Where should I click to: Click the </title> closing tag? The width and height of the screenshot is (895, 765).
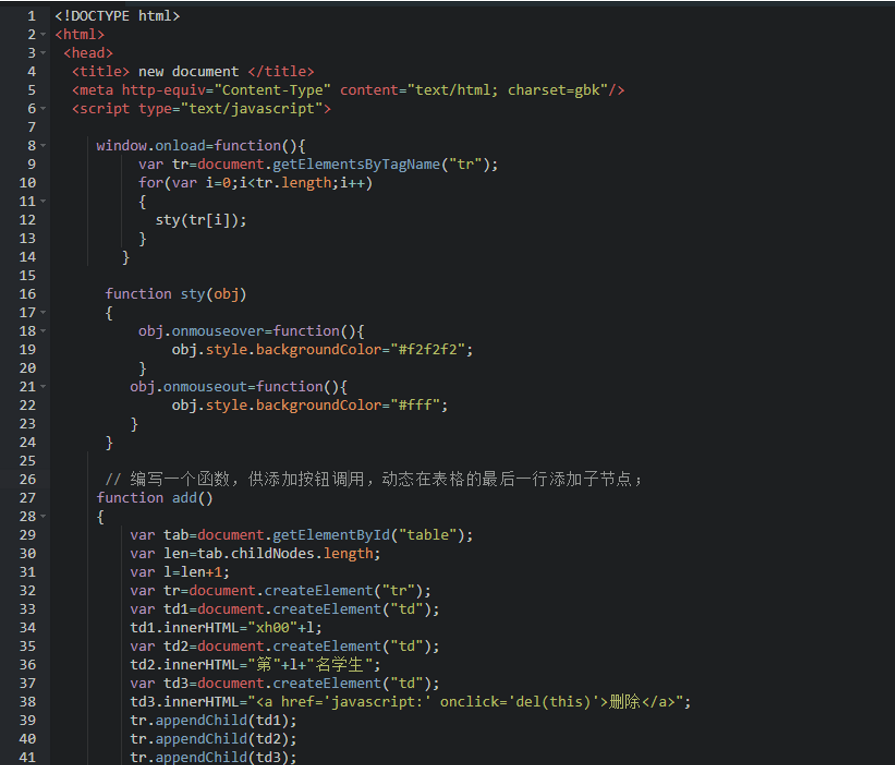(x=281, y=71)
